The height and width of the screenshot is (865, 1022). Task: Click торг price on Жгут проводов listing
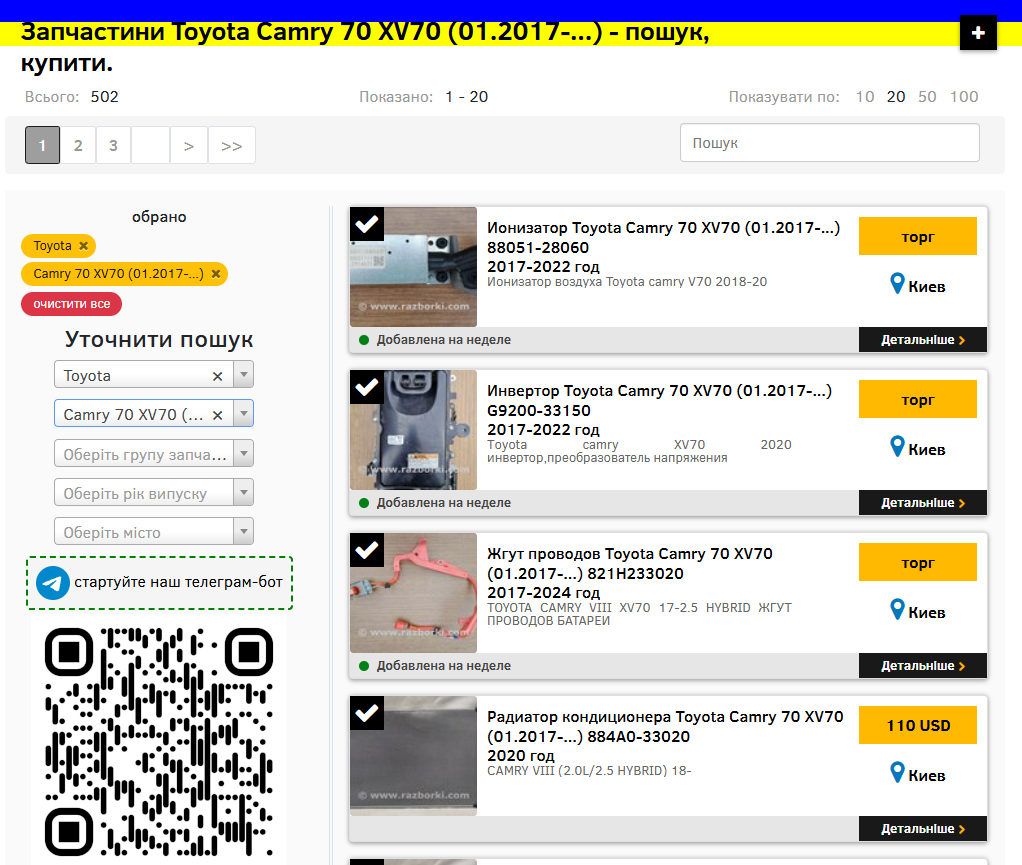pos(918,562)
